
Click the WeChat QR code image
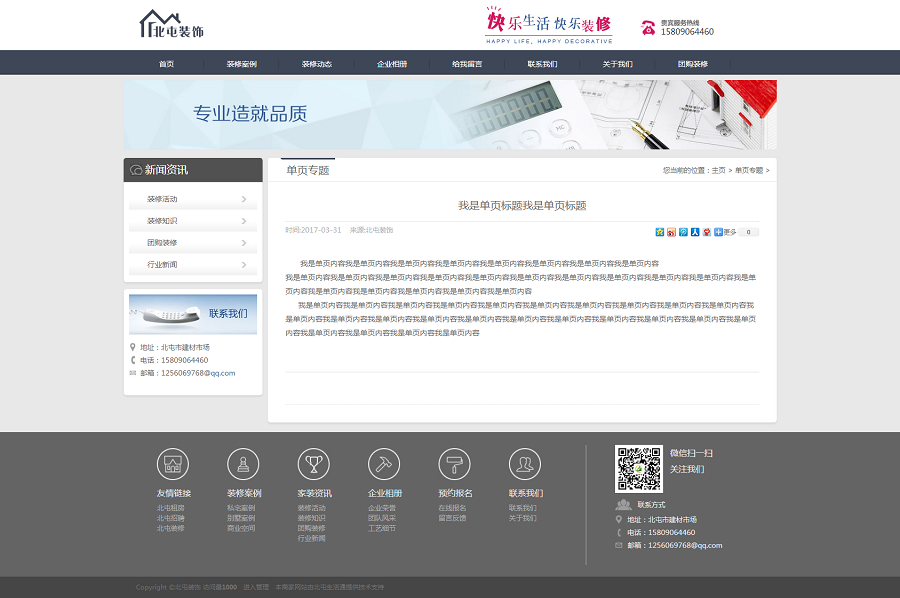638,468
